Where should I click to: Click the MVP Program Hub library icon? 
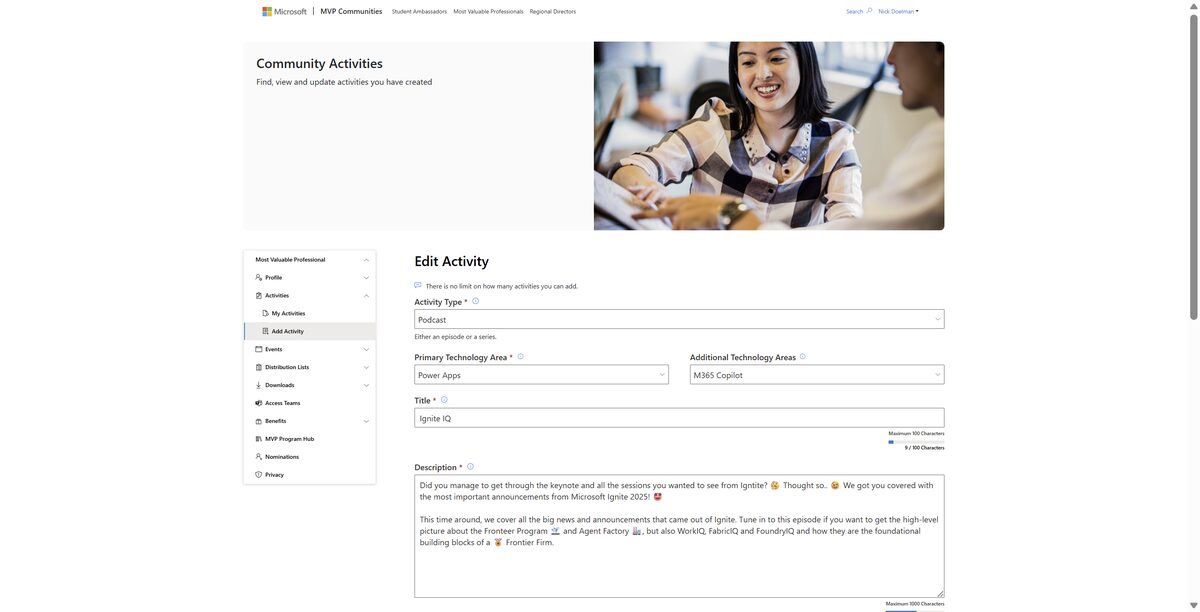point(259,439)
